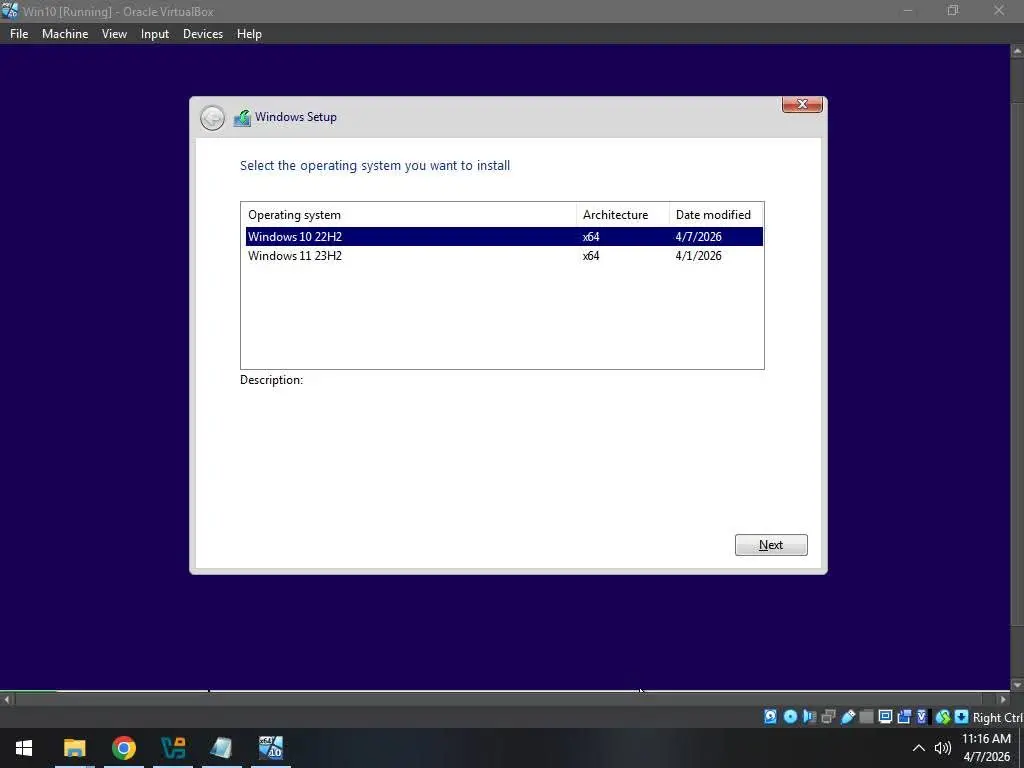Open the Input menu
This screenshot has height=768, width=1024.
click(x=155, y=34)
